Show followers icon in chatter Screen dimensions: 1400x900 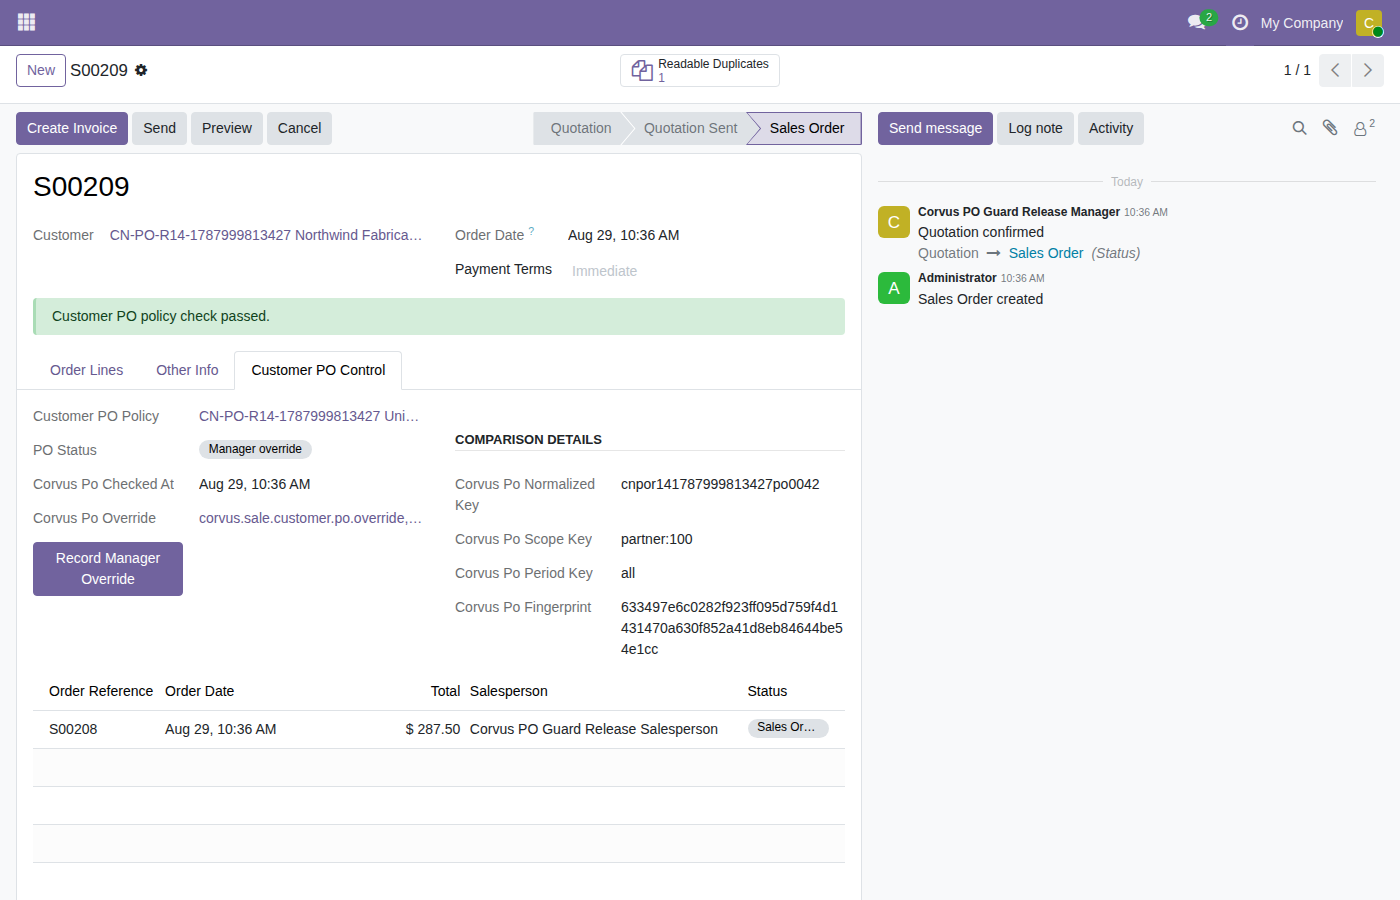pos(1363,128)
